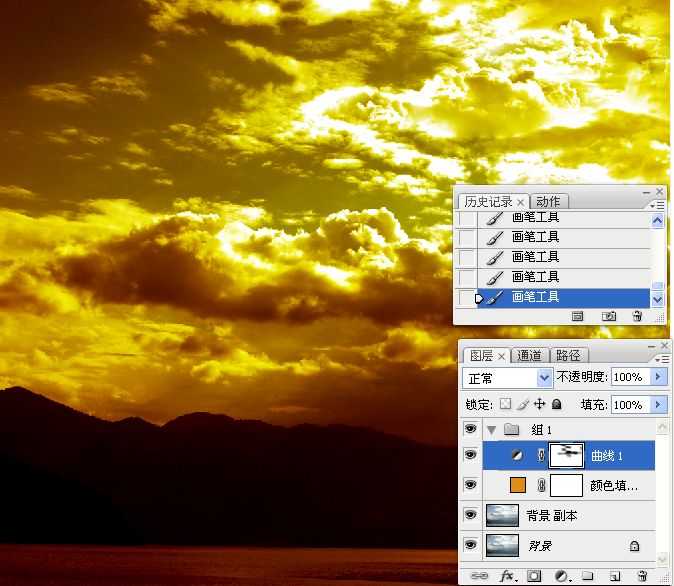Click the lock icon on 背景 layer
674x586 pixels.
[634, 546]
